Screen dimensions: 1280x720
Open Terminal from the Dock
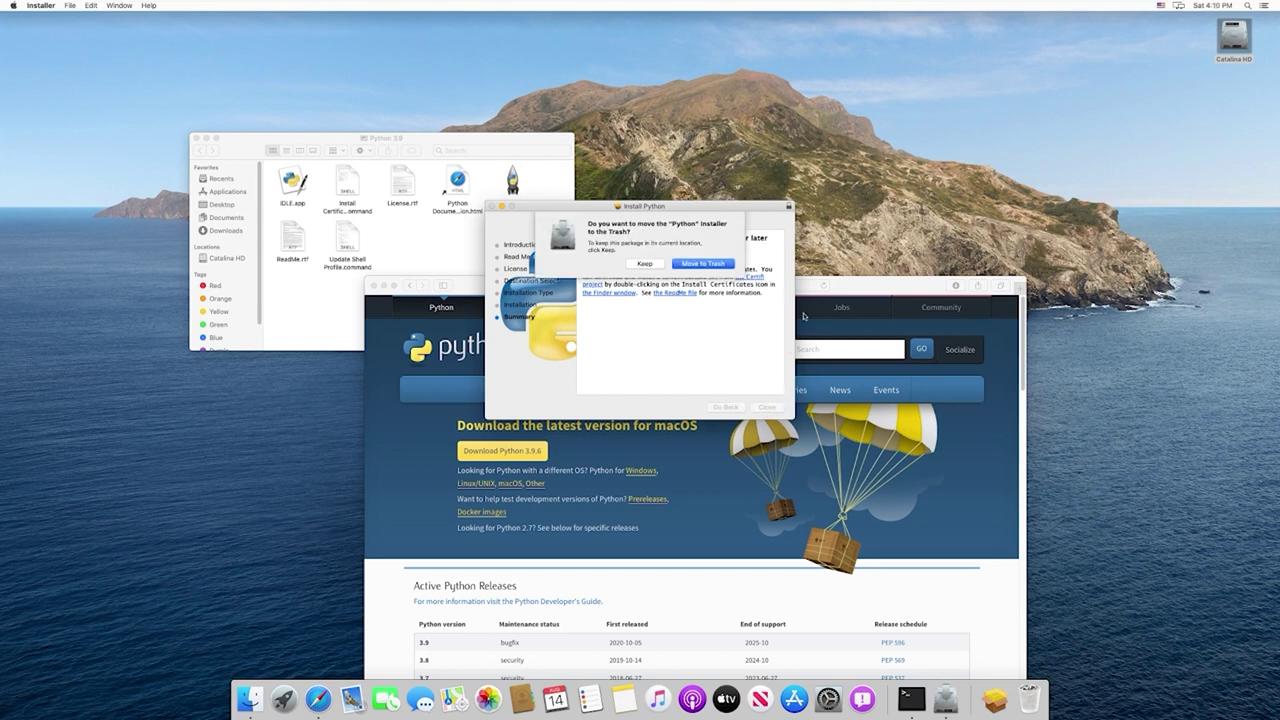[x=911, y=698]
